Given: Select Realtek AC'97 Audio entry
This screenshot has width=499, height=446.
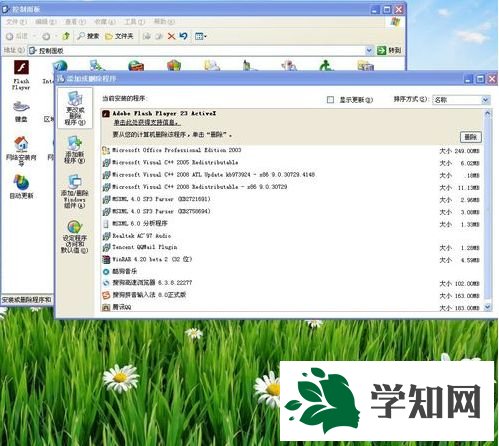Looking at the screenshot, I should point(291,236).
